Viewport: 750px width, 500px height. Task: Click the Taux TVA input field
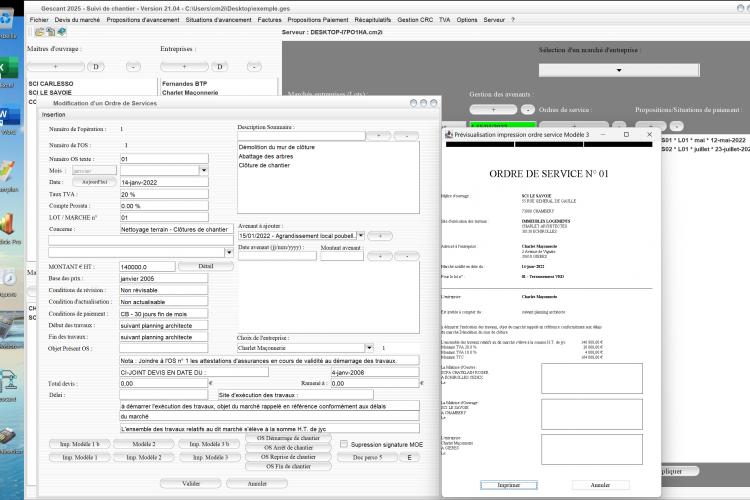pyautogui.click(x=164, y=194)
